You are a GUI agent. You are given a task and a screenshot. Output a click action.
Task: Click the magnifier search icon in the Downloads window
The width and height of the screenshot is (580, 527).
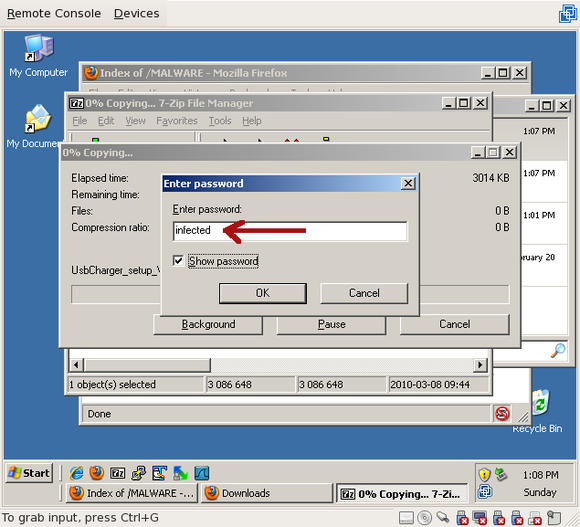558,350
